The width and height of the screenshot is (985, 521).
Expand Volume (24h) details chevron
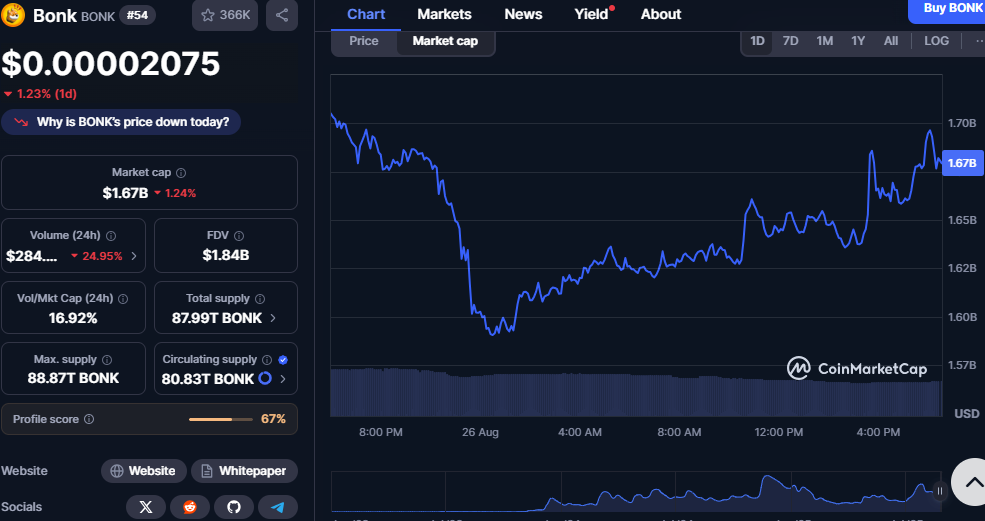[134, 256]
